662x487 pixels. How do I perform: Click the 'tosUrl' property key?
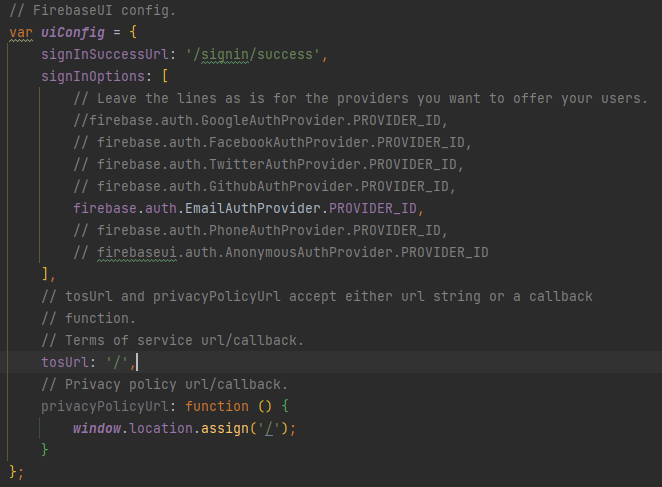65,362
